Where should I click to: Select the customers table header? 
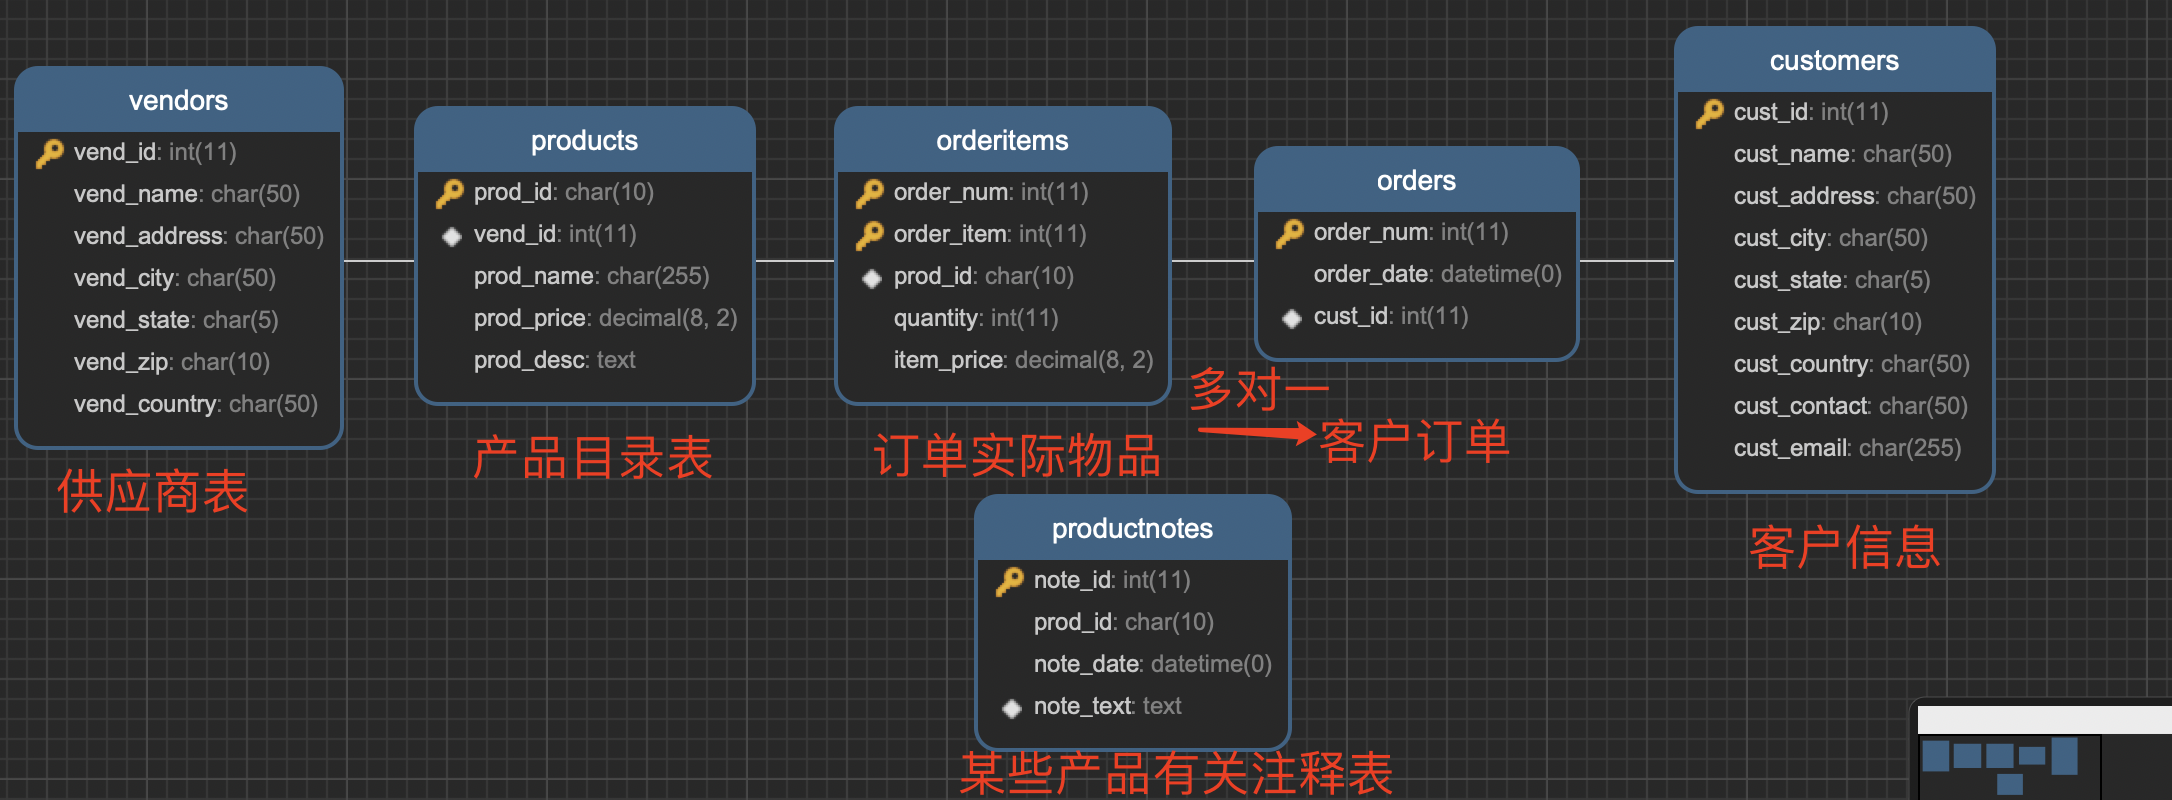pyautogui.click(x=1833, y=61)
